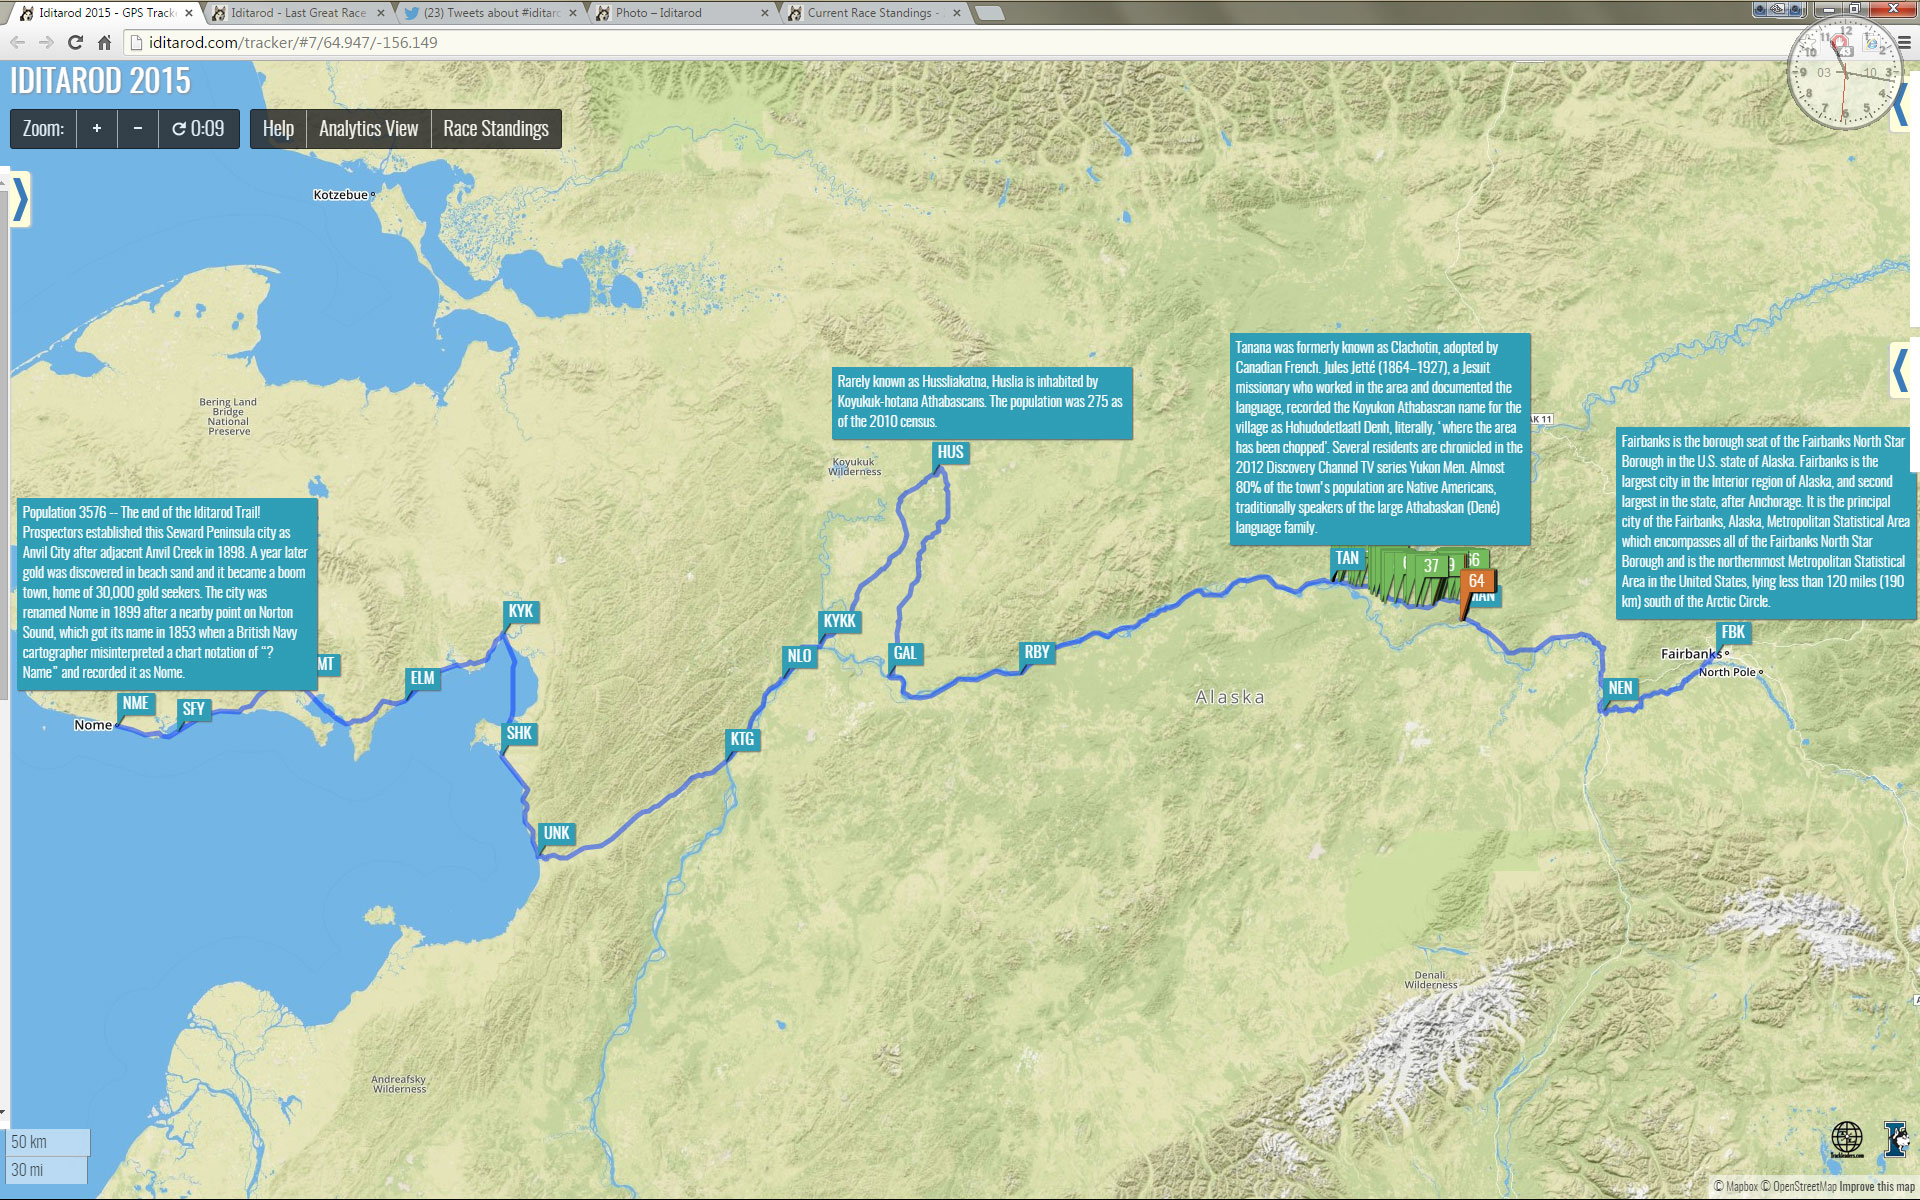Click the OpenStreetMap attribution link

pos(1799,1187)
